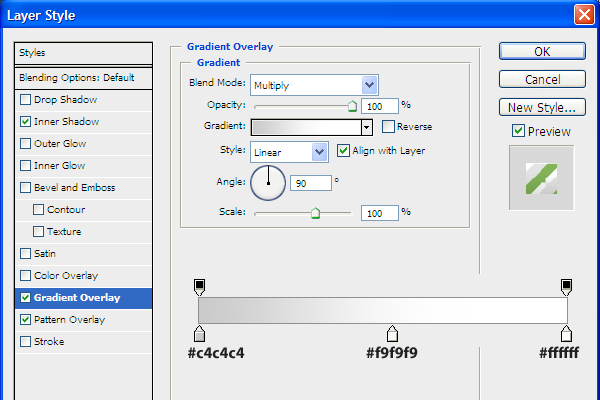Enable the Bevel and Emboss checkbox
The height and width of the screenshot is (400, 600).
(x=25, y=188)
